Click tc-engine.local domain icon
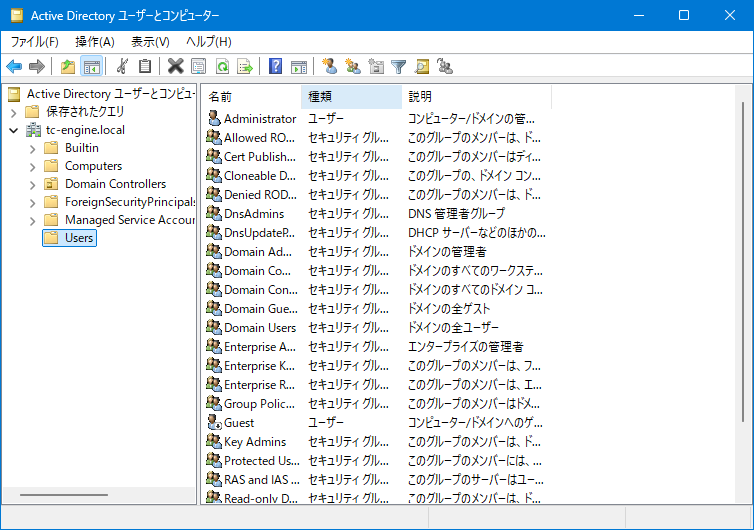This screenshot has width=754, height=530. [34, 130]
